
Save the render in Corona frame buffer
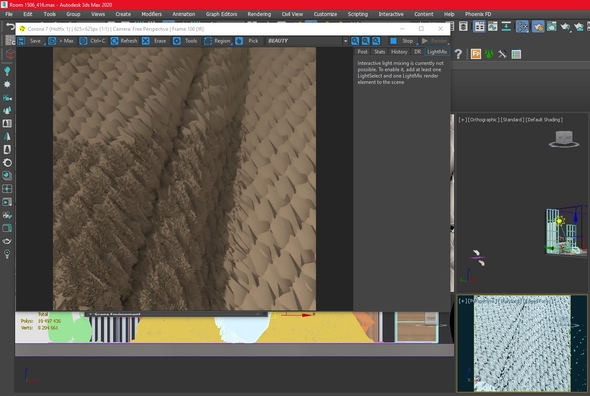click(x=30, y=41)
